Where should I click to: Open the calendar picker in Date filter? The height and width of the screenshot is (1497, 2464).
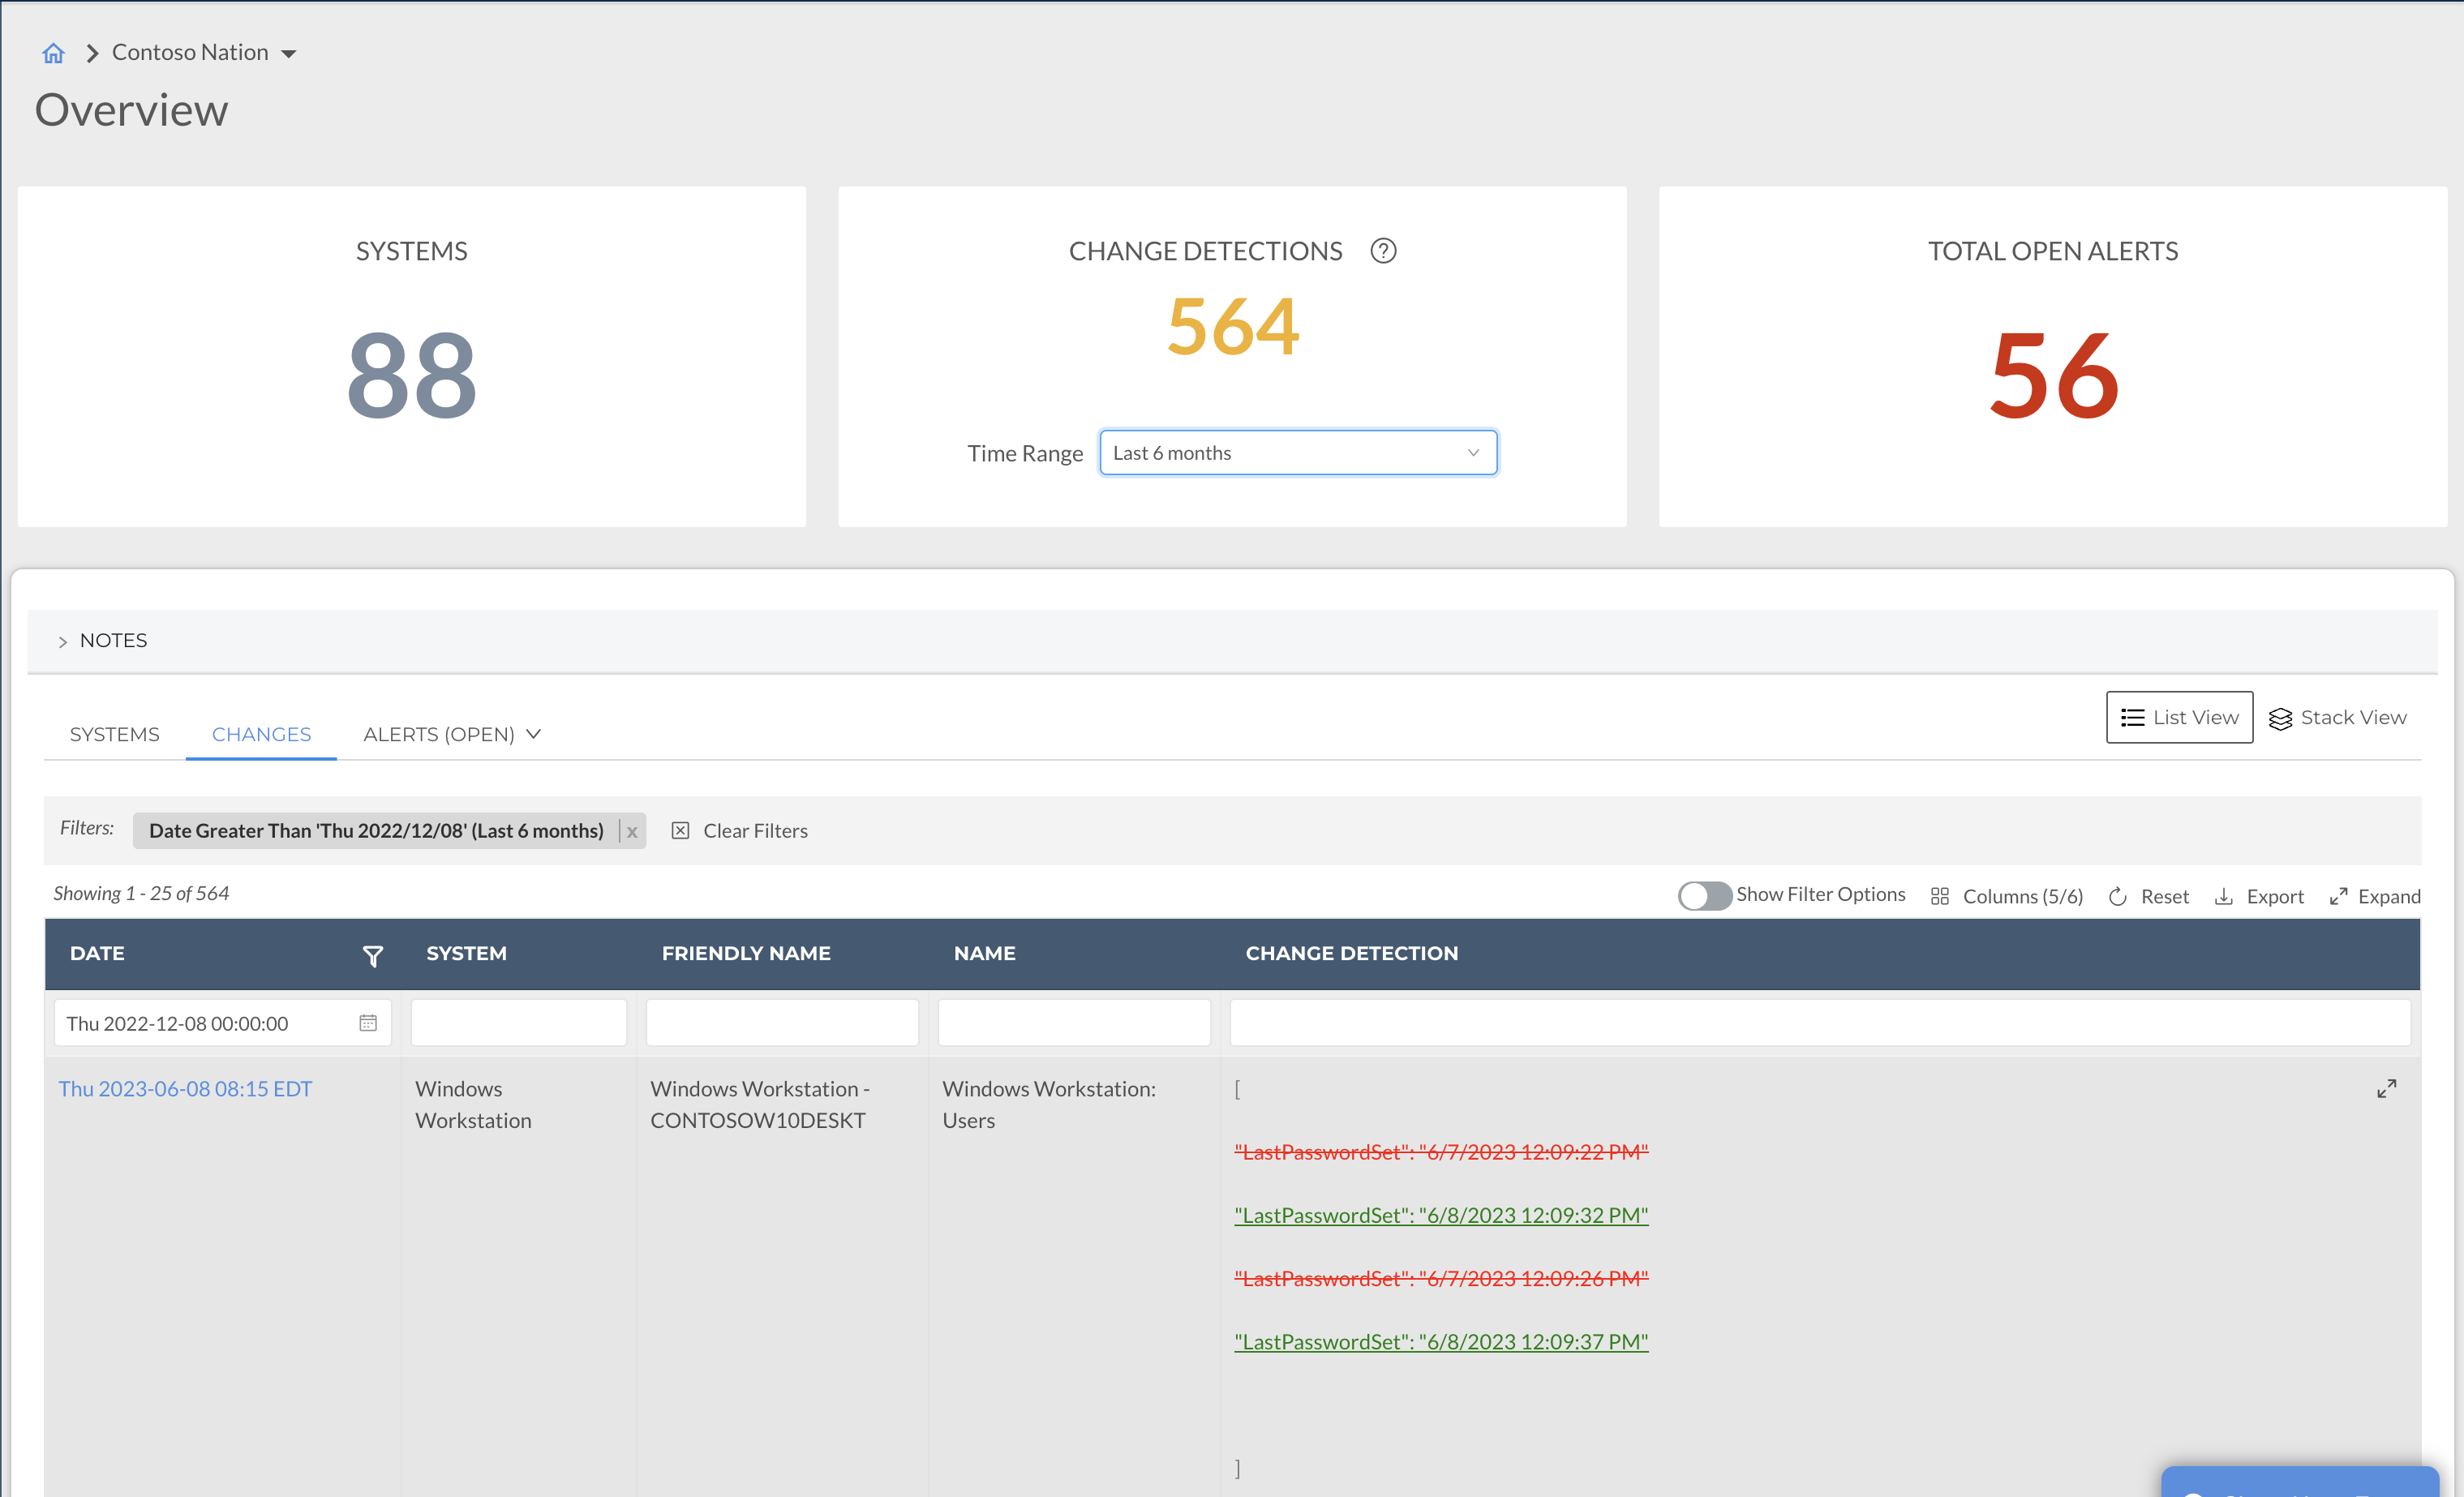tap(368, 1023)
